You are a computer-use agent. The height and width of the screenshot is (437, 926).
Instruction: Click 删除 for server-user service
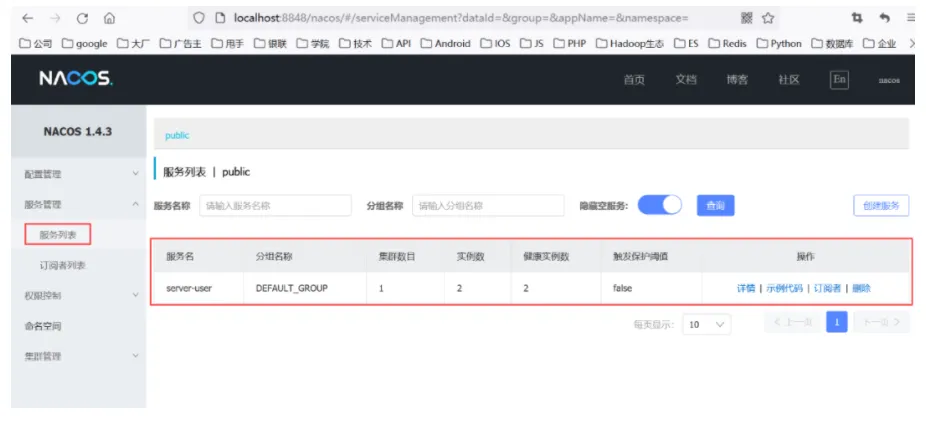[x=862, y=288]
